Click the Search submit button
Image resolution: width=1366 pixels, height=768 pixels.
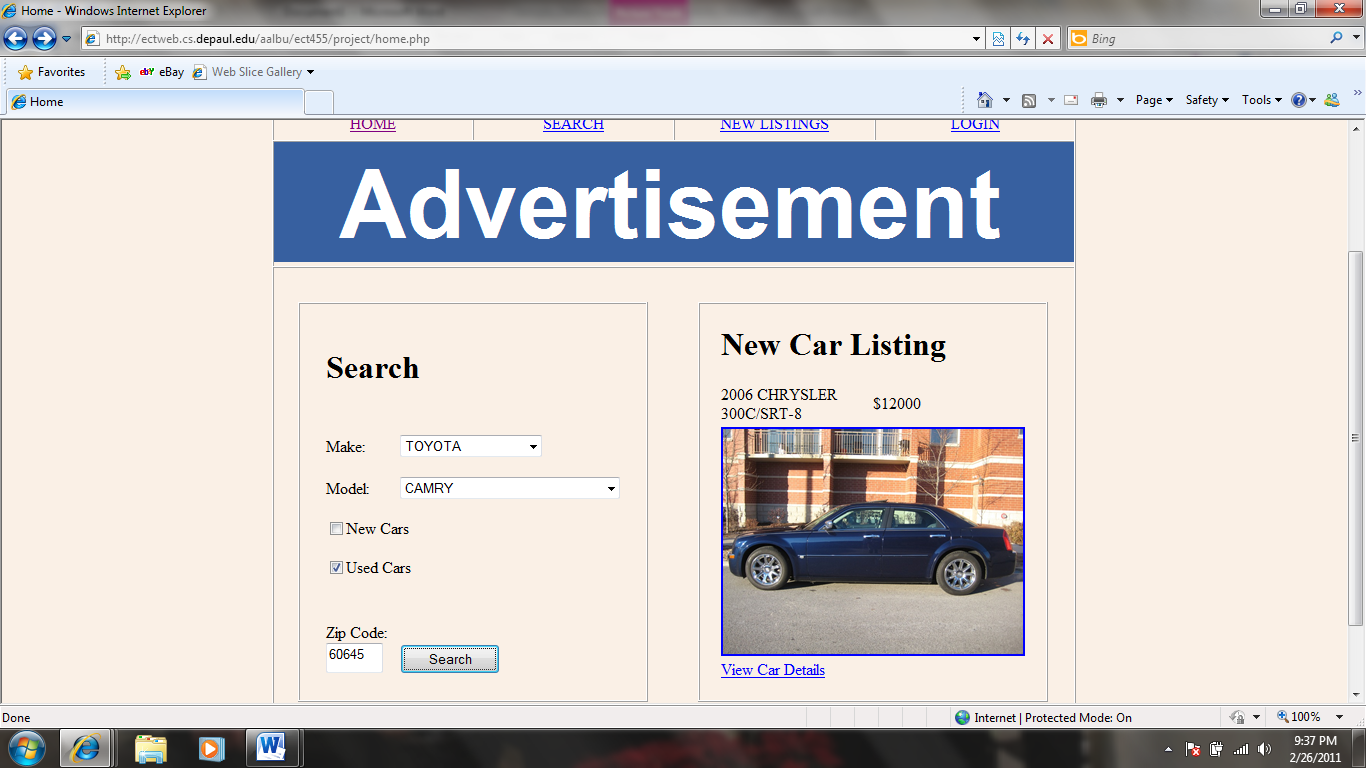pyautogui.click(x=450, y=659)
